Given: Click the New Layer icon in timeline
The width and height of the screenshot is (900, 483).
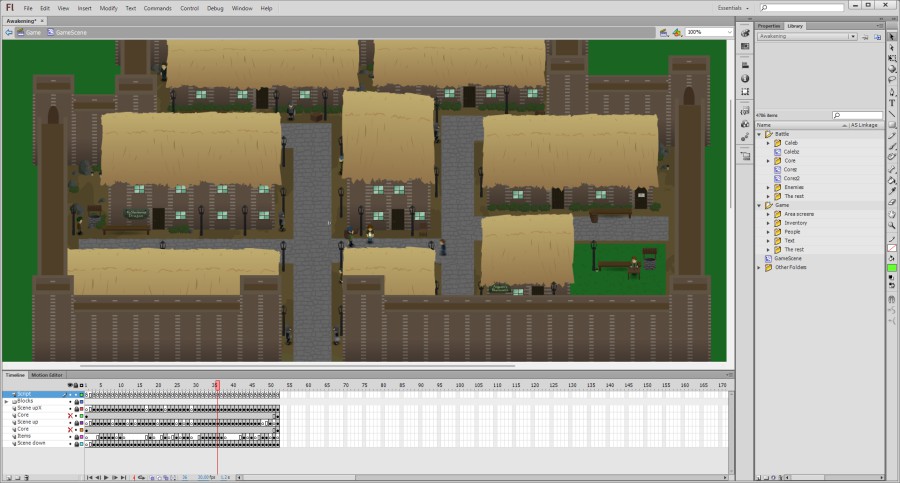Looking at the screenshot, I should click(7, 477).
